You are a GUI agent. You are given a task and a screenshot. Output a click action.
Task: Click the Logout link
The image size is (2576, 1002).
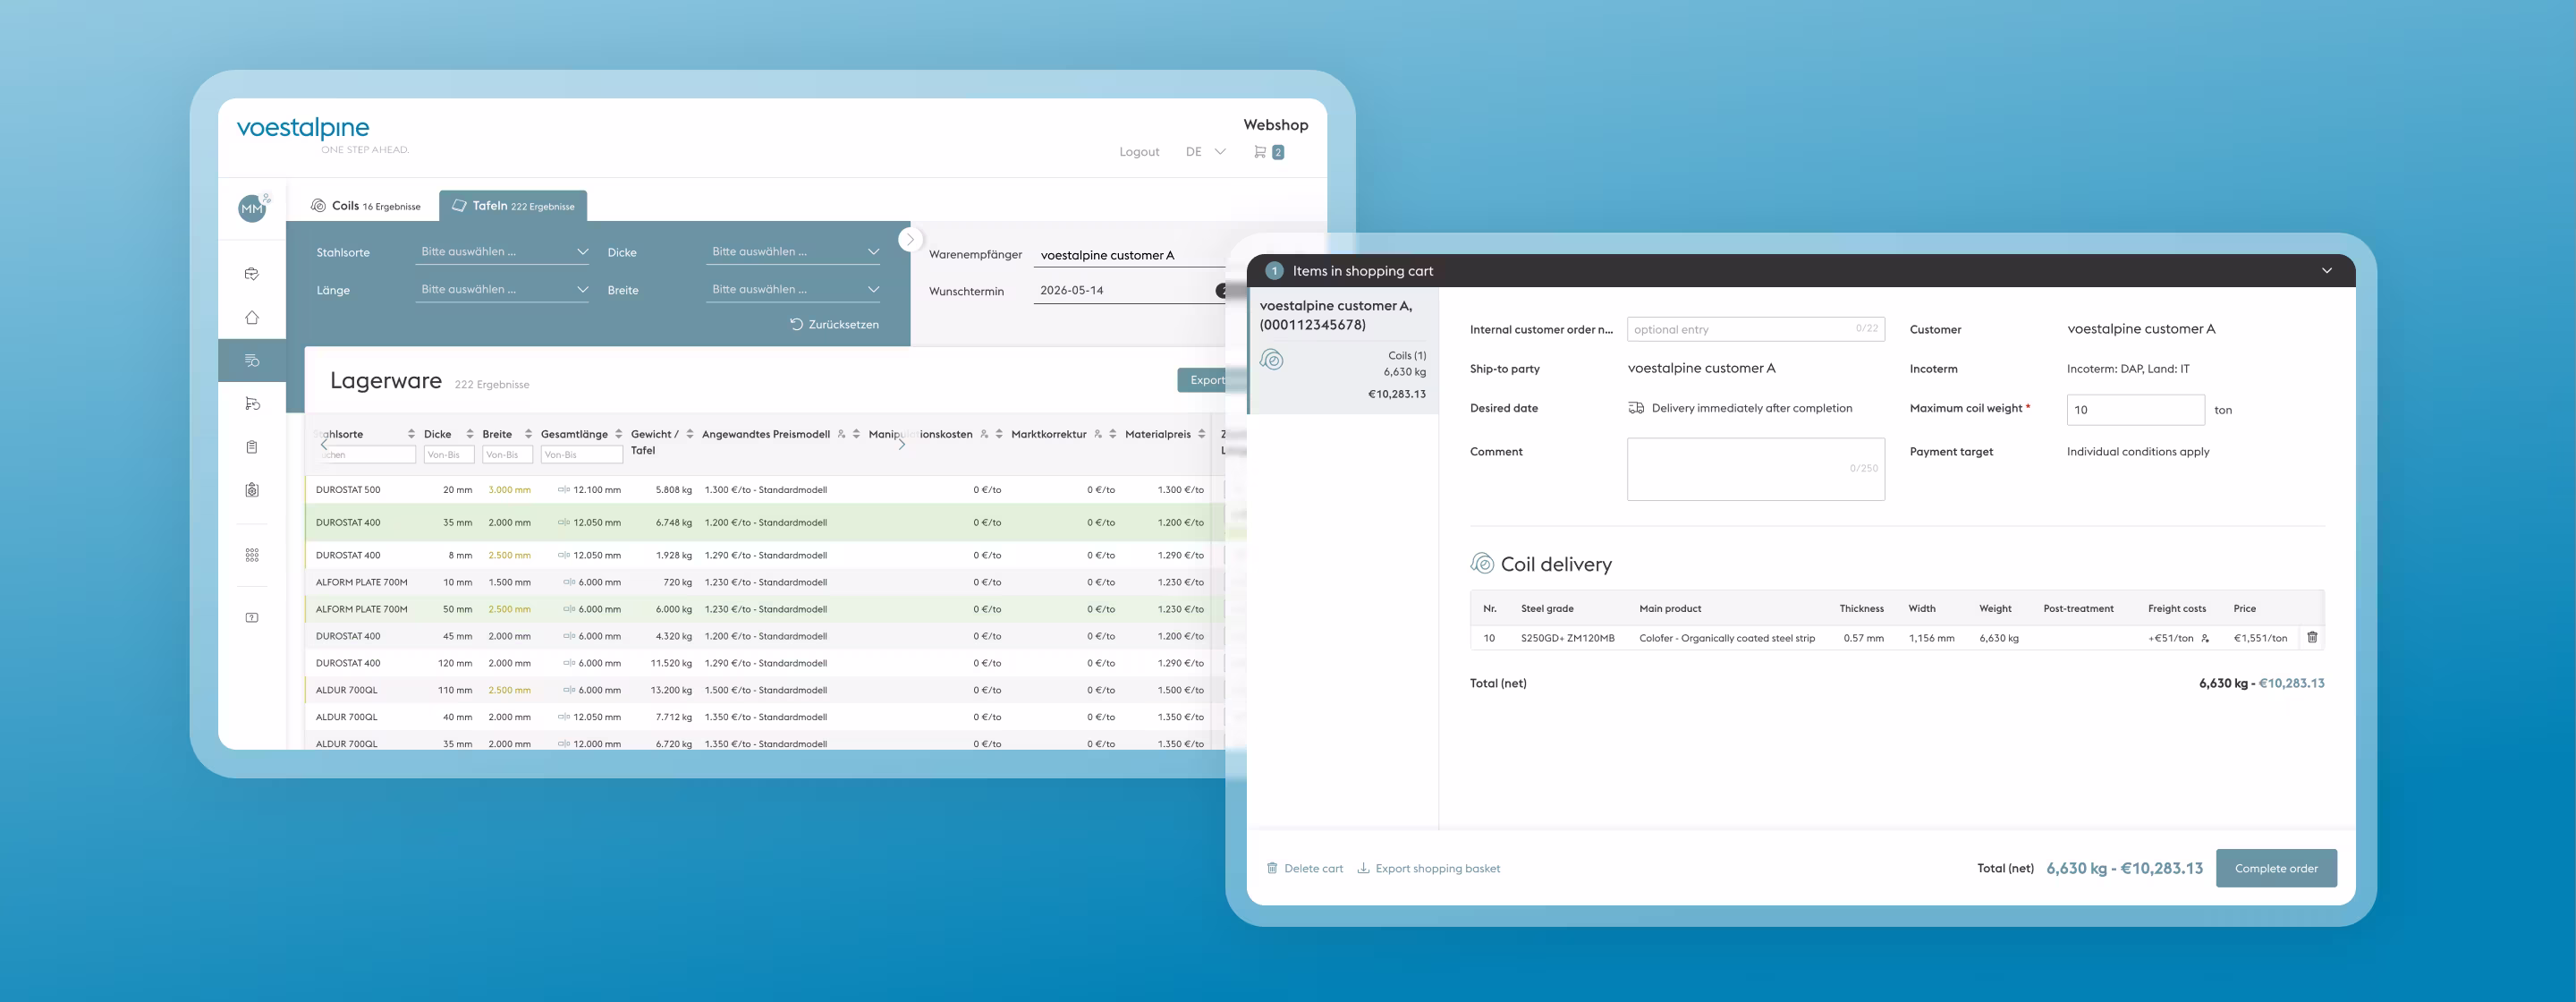tap(1139, 152)
